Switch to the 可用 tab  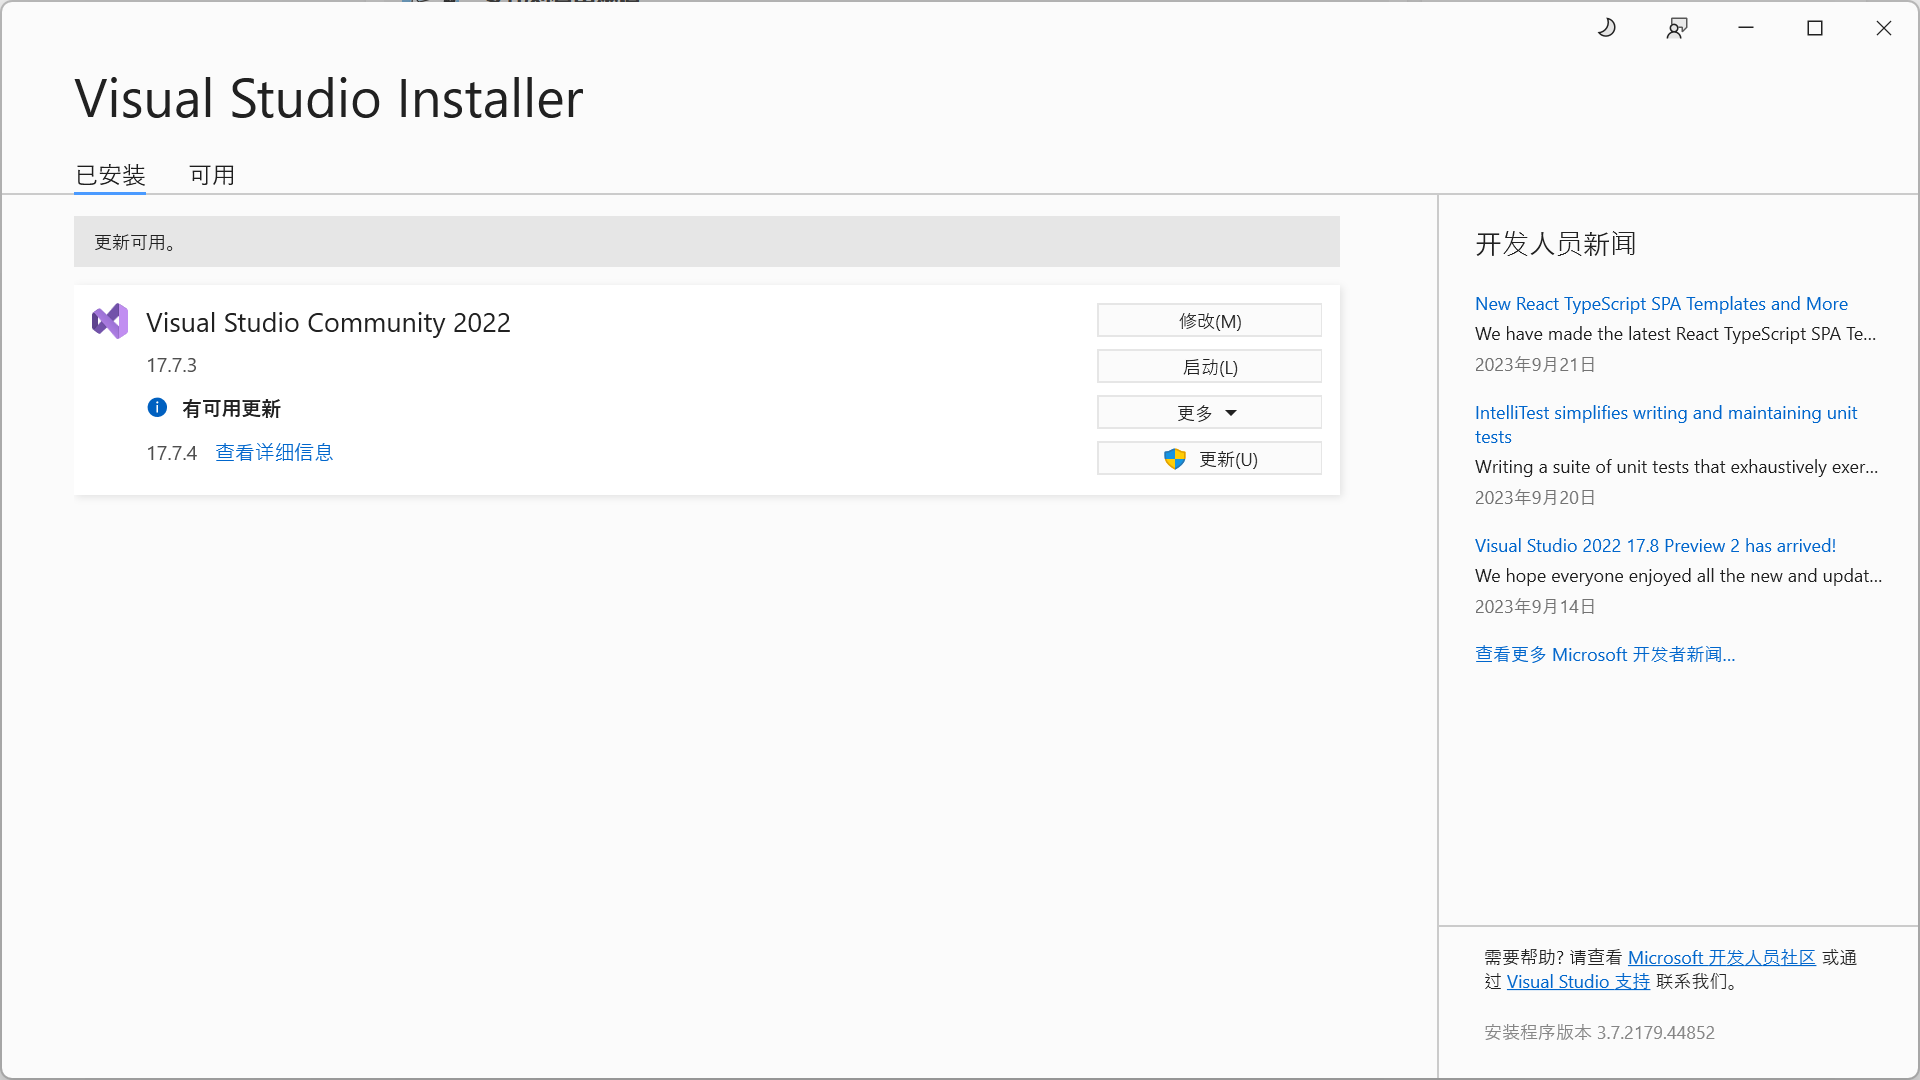212,175
